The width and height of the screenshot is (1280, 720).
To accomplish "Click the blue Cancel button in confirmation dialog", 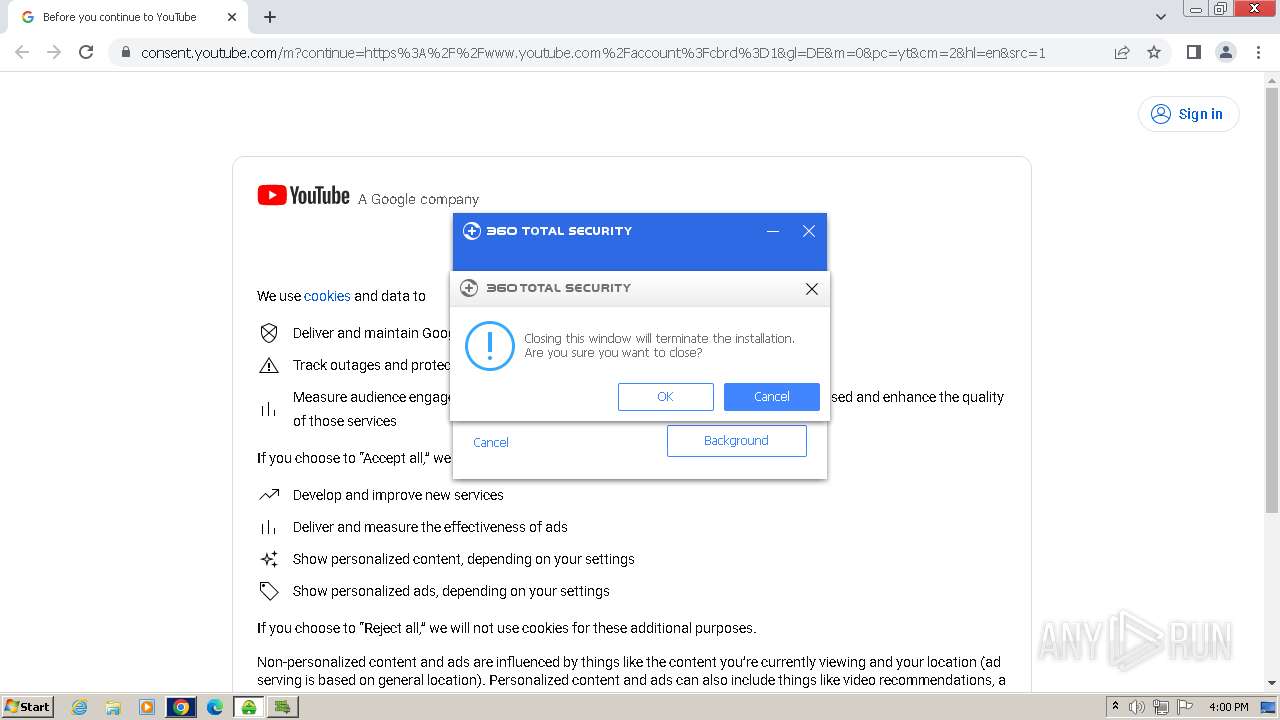I will coord(771,396).
